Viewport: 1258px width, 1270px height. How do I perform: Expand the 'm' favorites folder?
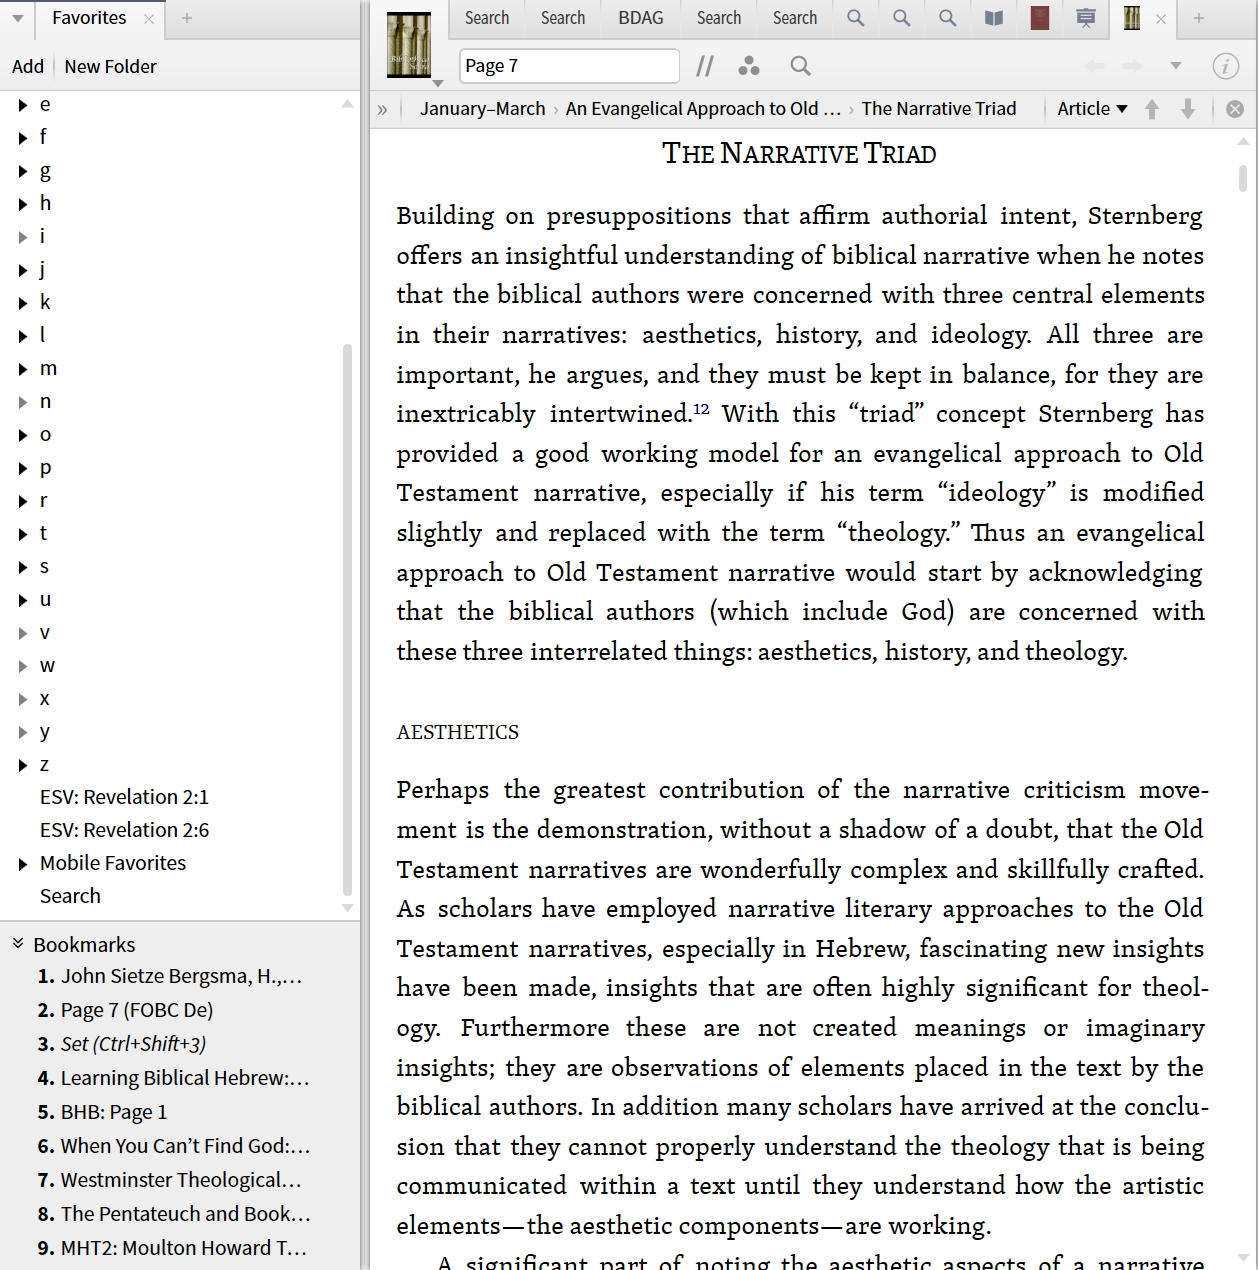click(23, 369)
